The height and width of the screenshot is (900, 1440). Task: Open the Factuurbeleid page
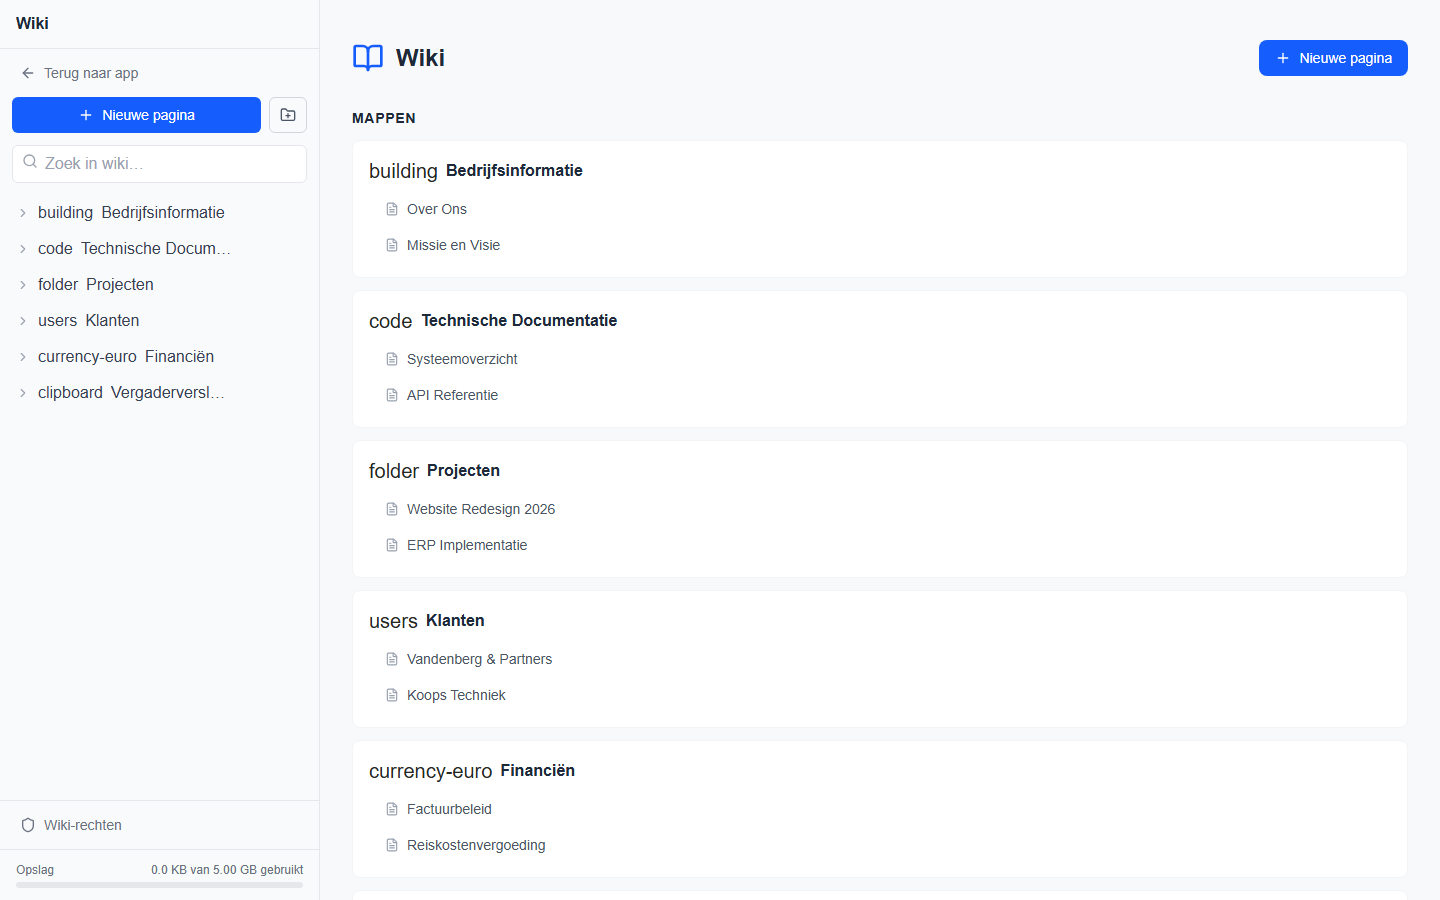click(449, 809)
